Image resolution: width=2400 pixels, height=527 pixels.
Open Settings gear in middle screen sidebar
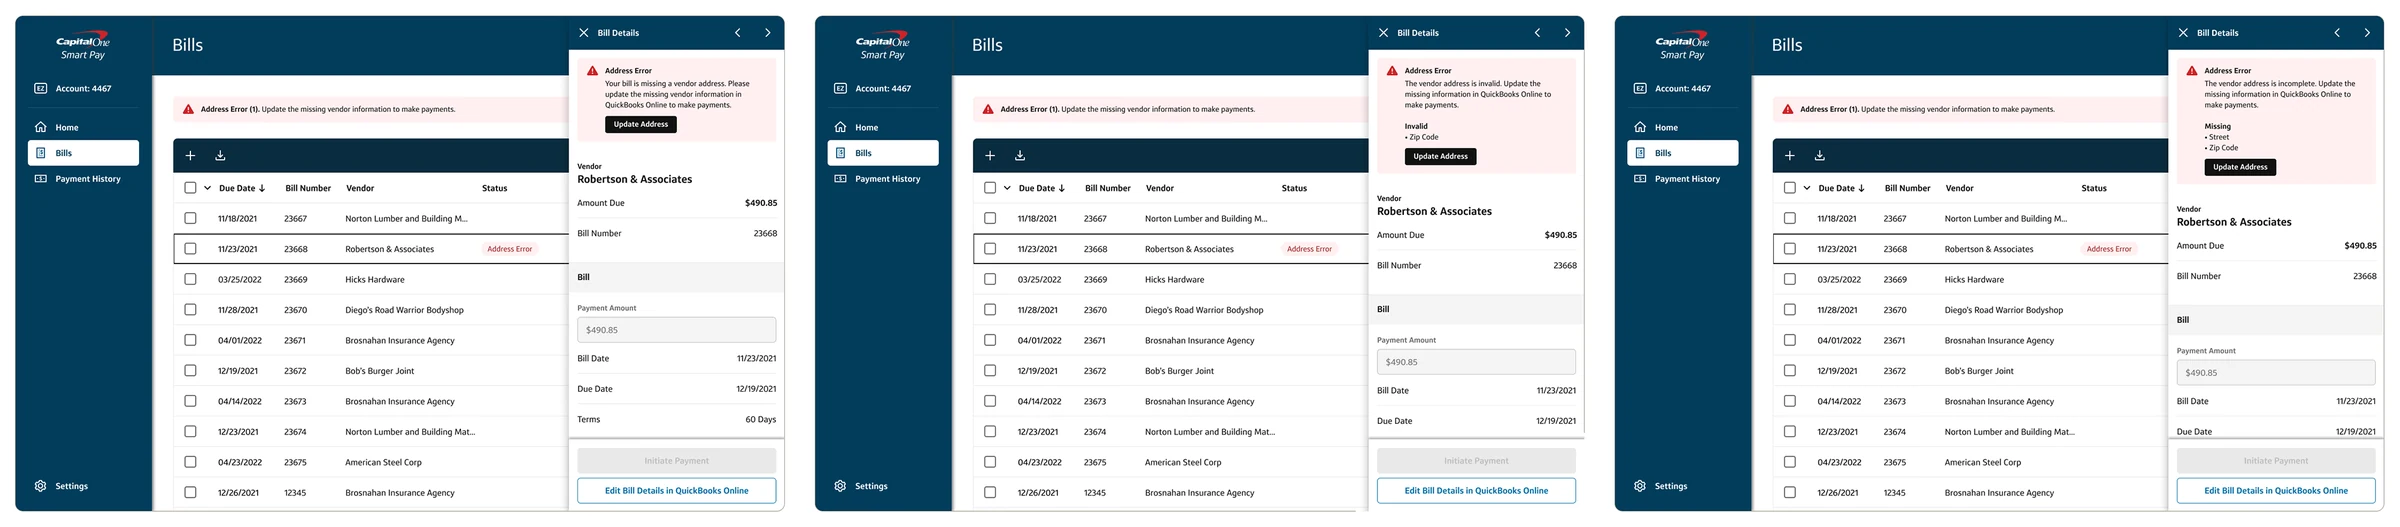point(841,486)
